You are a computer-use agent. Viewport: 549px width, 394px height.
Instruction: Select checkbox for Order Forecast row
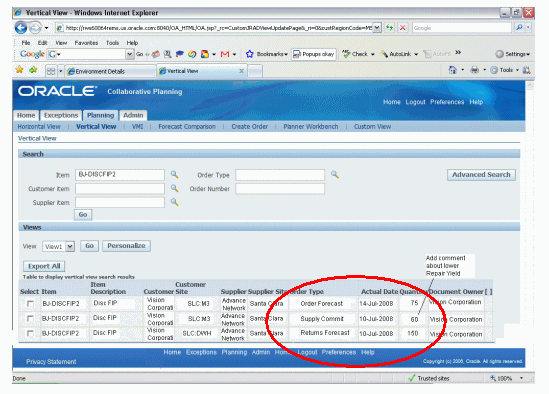tap(30, 304)
